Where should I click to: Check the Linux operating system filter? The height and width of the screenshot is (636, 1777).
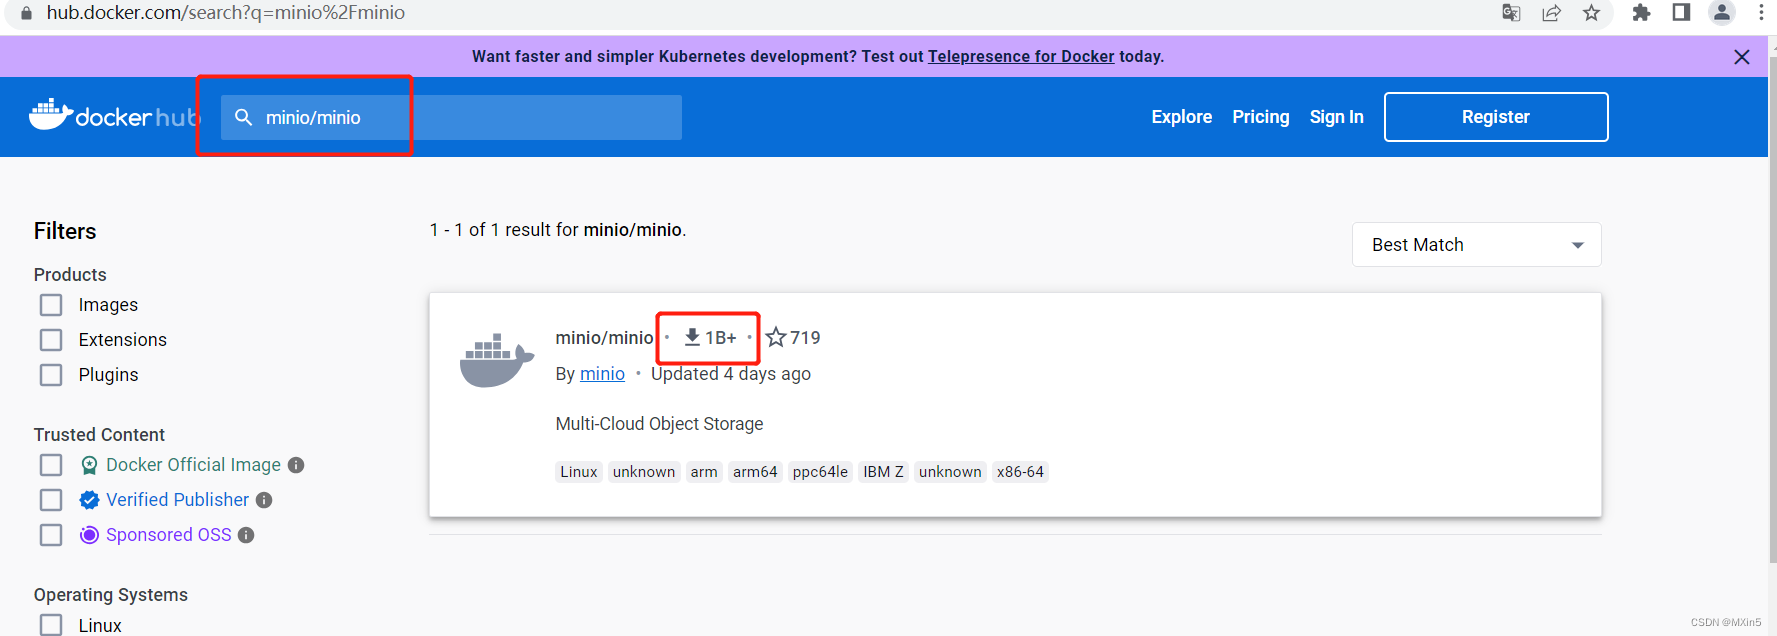pos(51,625)
